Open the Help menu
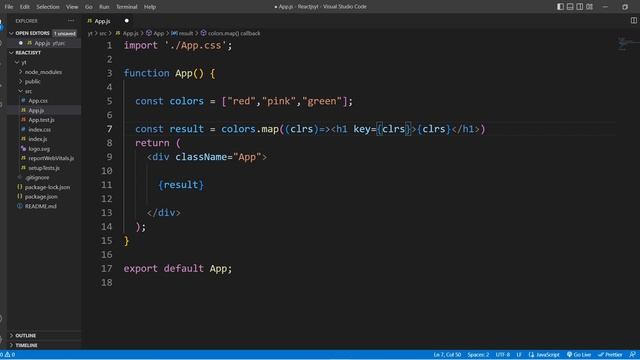This screenshot has width=640, height=360. click(x=150, y=7)
